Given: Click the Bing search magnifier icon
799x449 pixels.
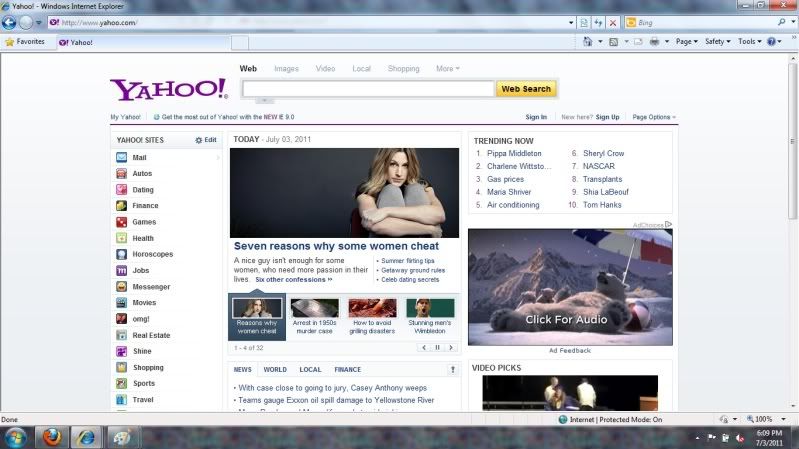Looking at the screenshot, I should tap(781, 22).
